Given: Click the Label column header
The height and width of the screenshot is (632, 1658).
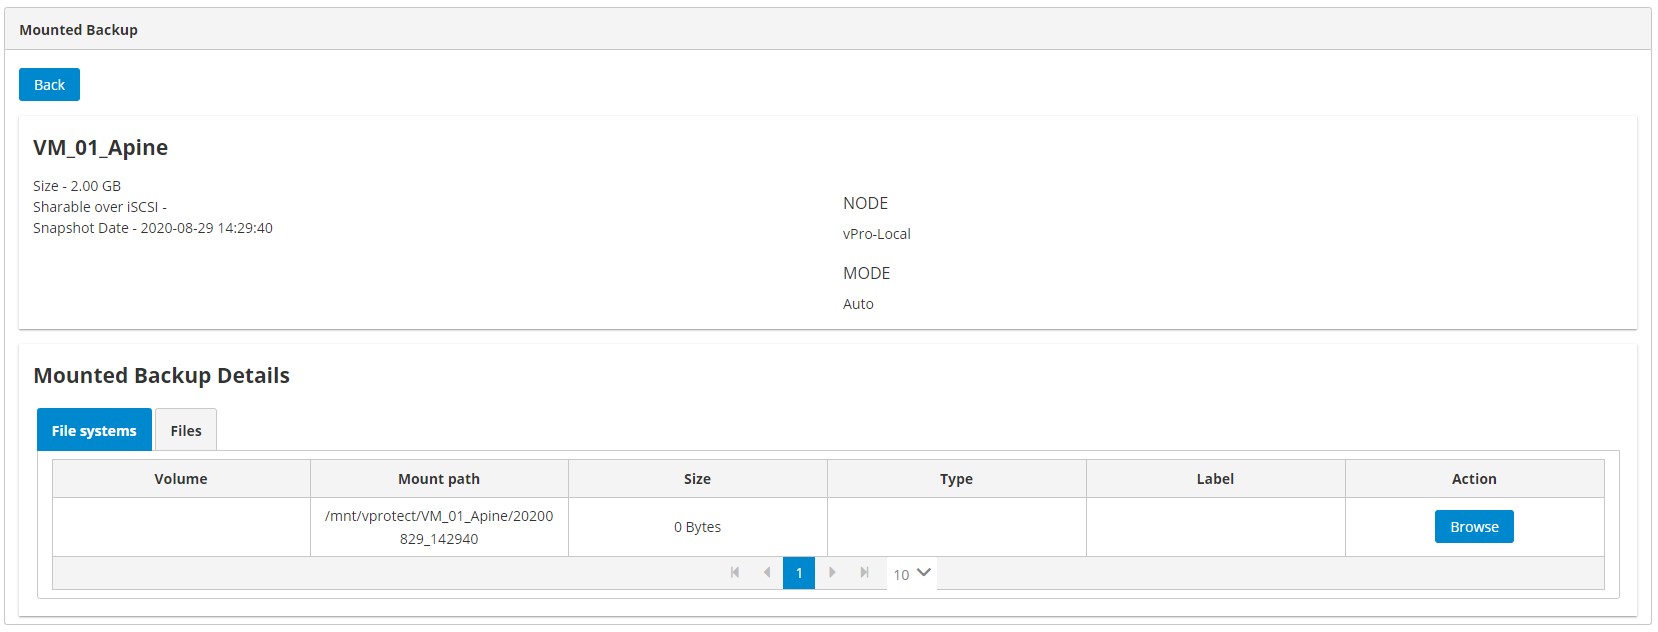Looking at the screenshot, I should click(1215, 479).
